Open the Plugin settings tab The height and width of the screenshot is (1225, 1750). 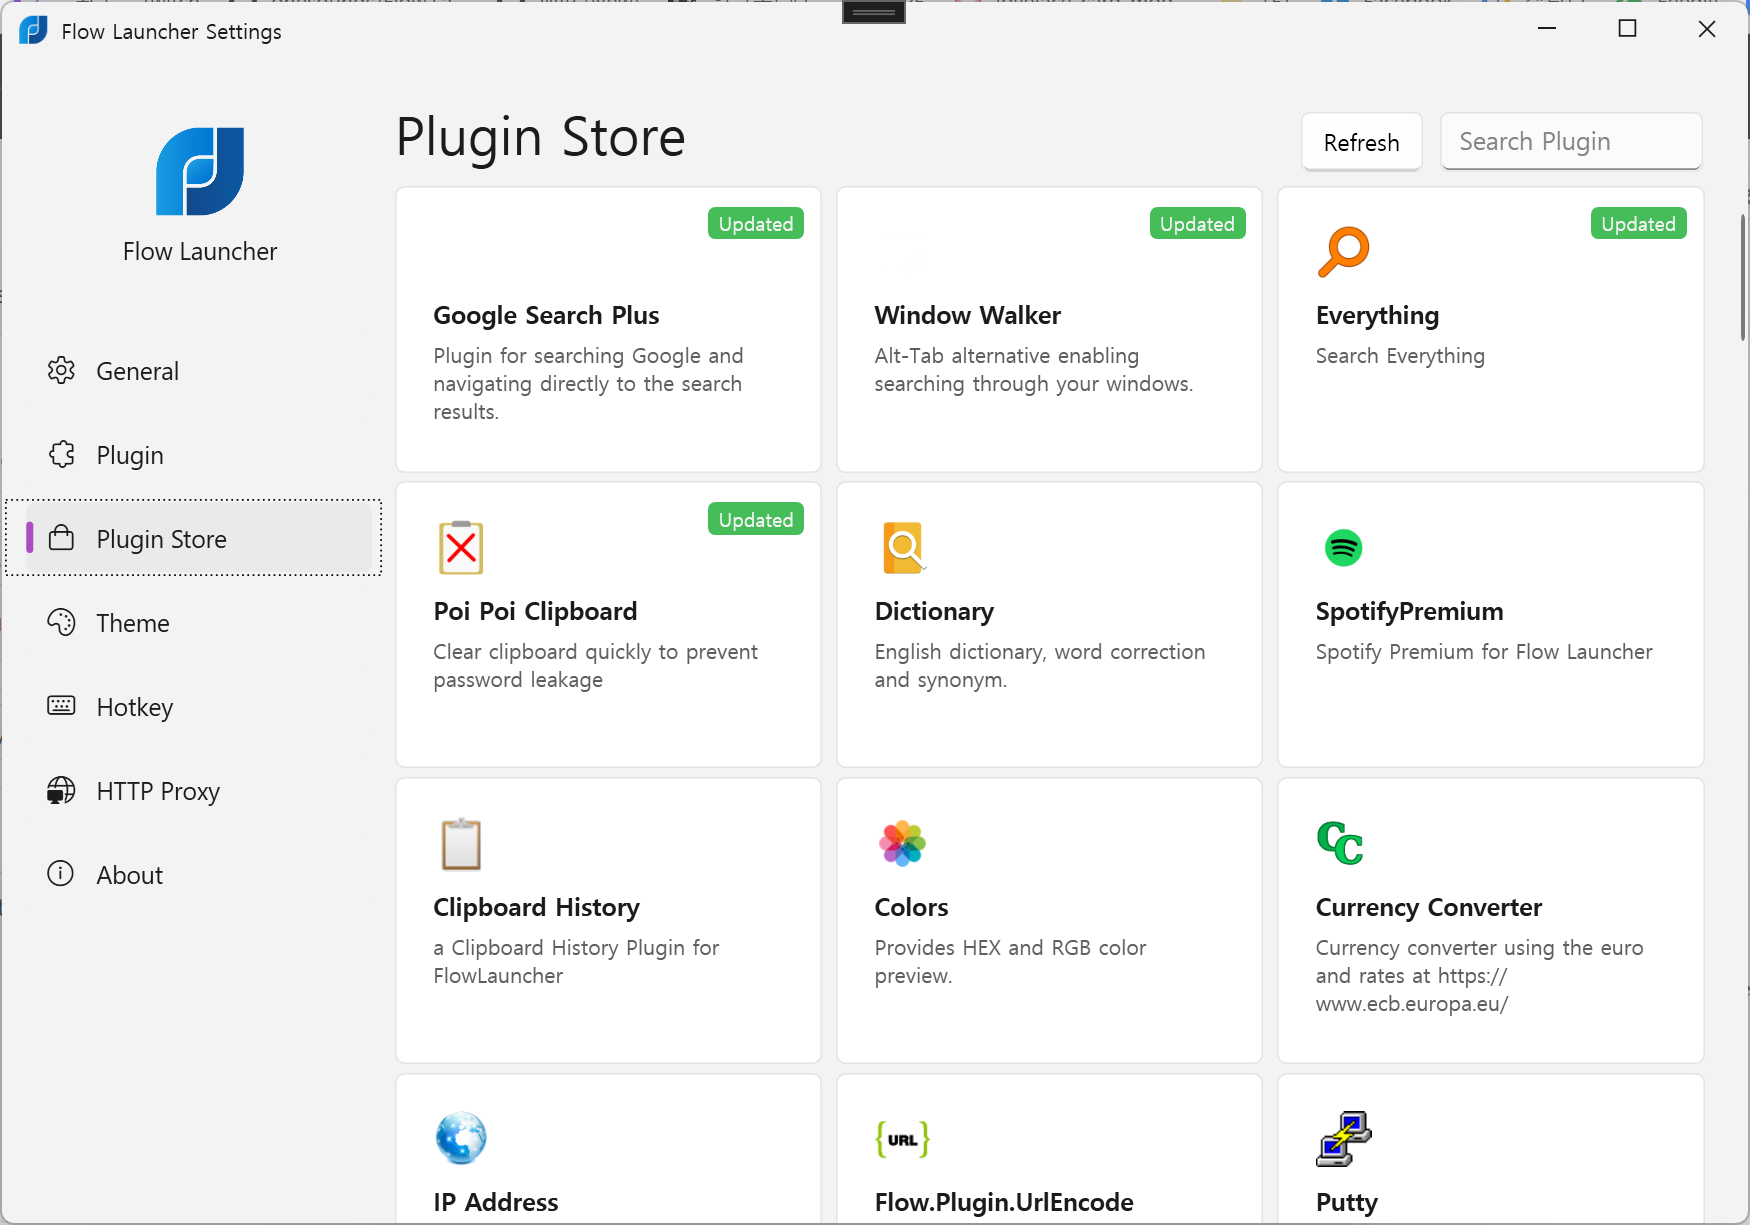(x=200, y=455)
